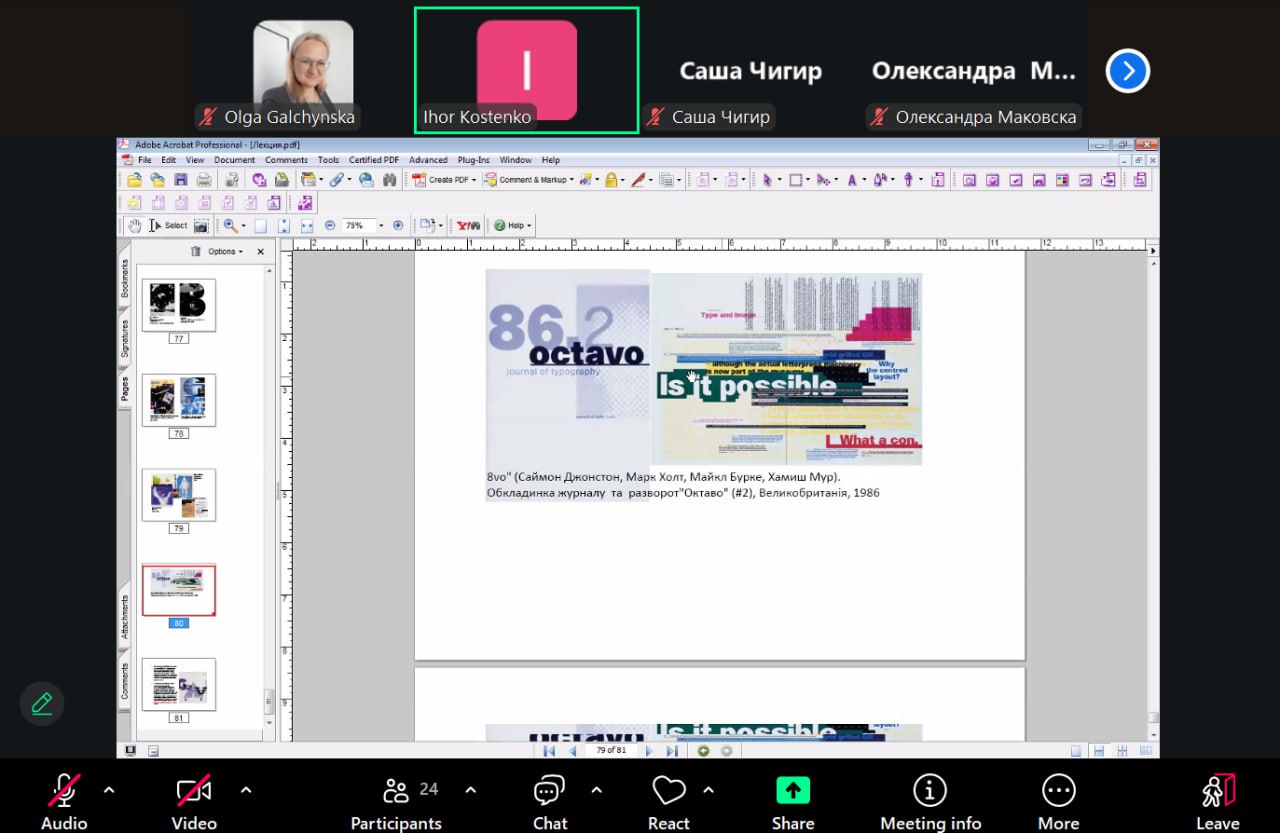This screenshot has width=1280, height=833.
Task: Go to the next page arrow
Action: tap(649, 751)
